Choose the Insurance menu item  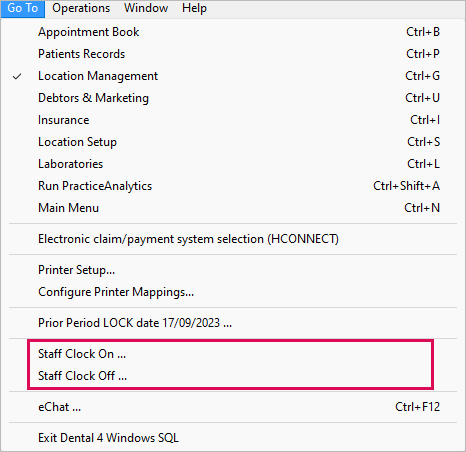(x=233, y=120)
